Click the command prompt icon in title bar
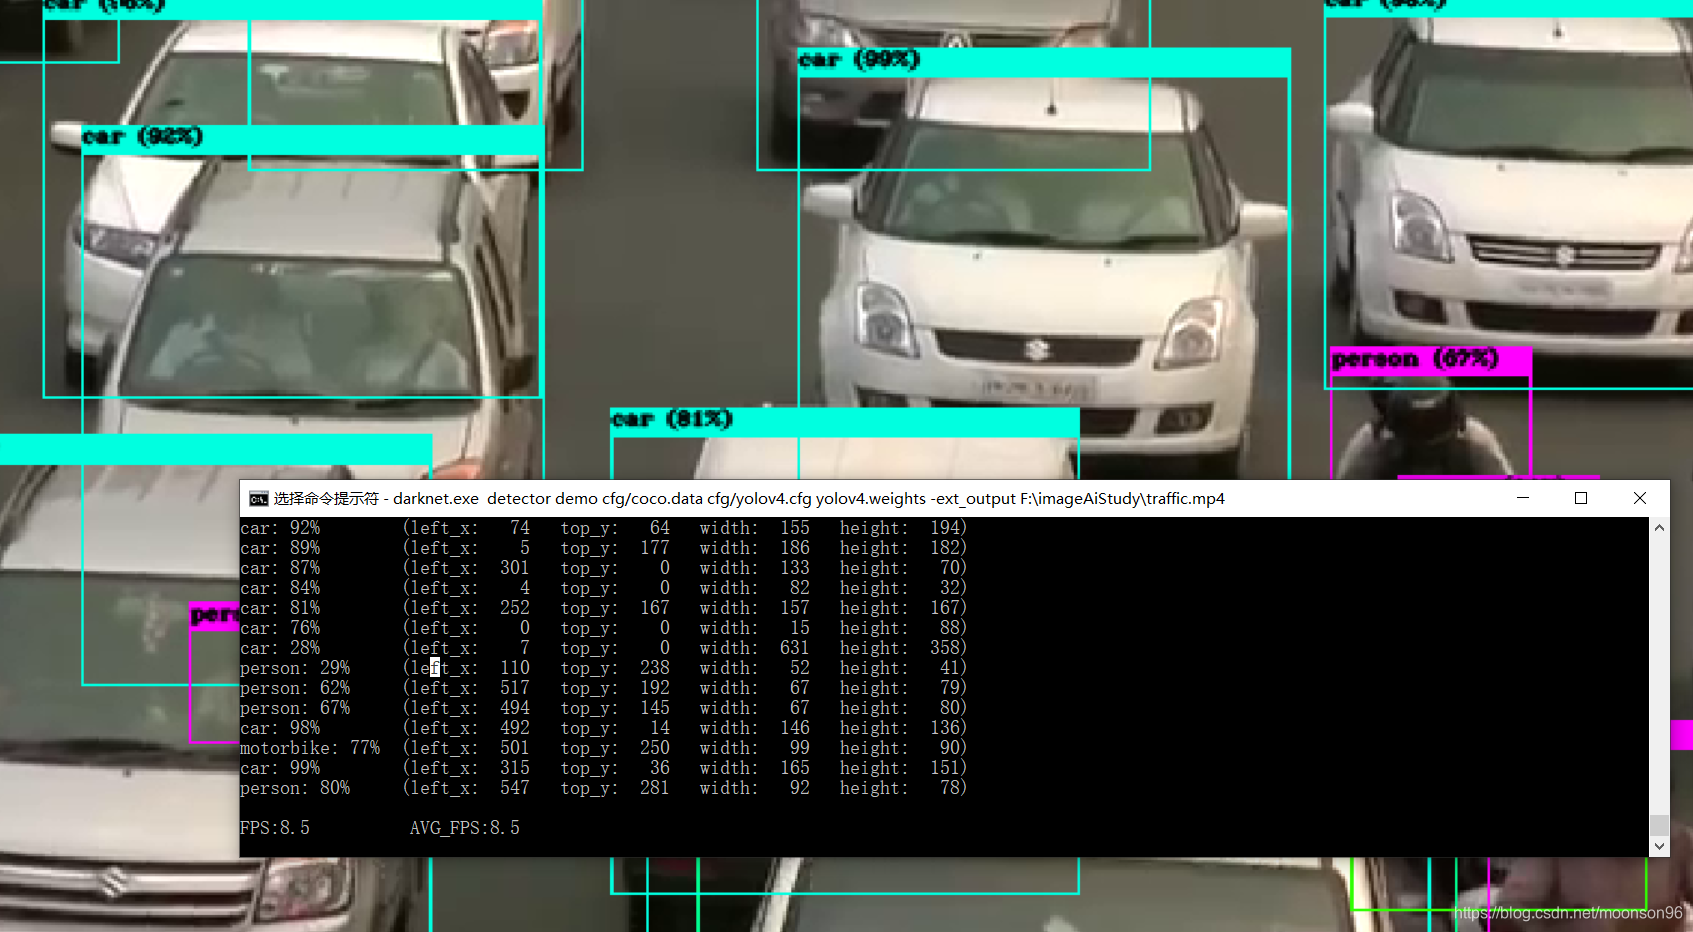Image resolution: width=1693 pixels, height=932 pixels. tap(258, 499)
